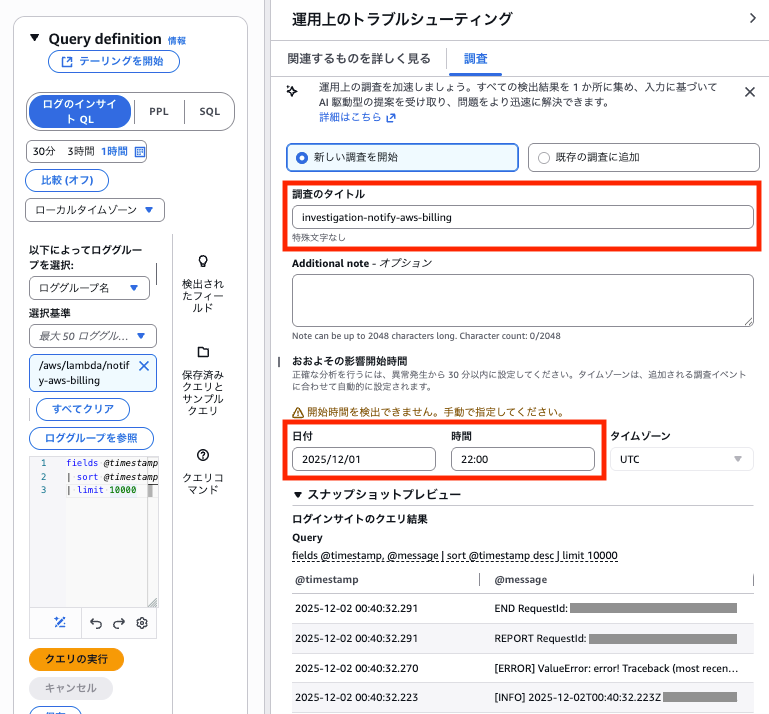
Task: Open the ロググループ名 dropdown
Action: (89, 288)
